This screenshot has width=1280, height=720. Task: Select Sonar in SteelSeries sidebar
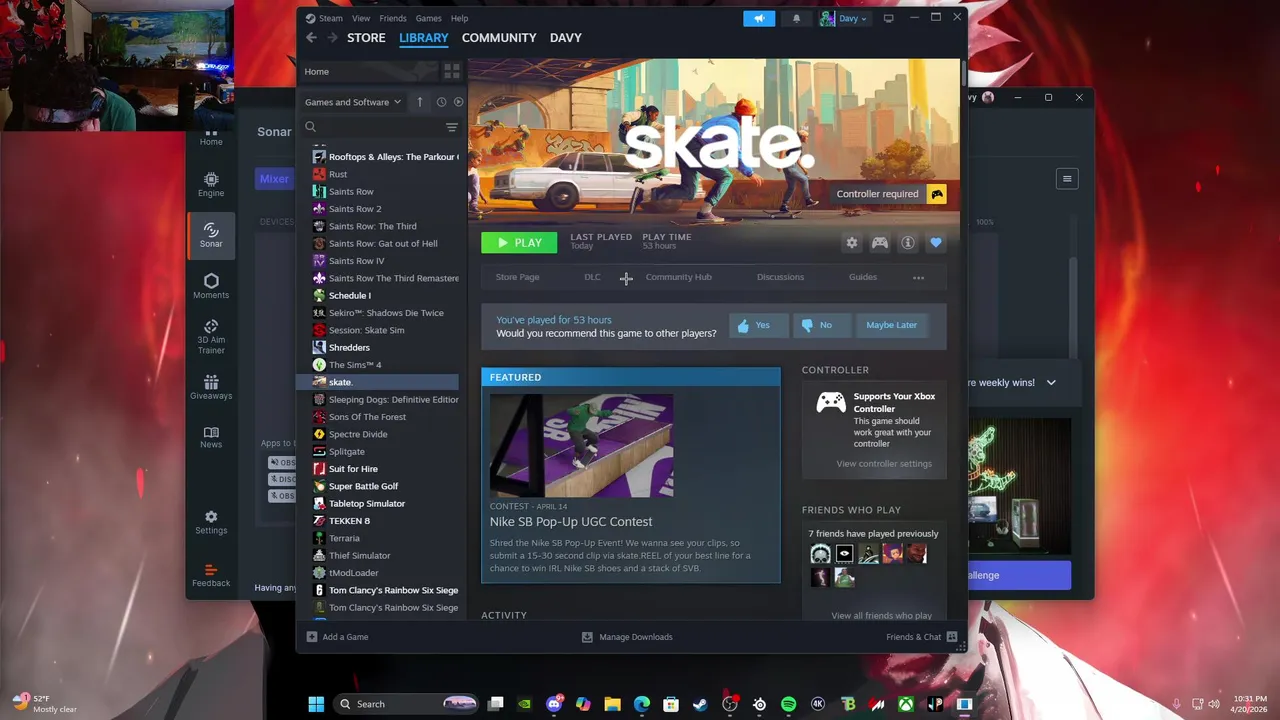[211, 236]
